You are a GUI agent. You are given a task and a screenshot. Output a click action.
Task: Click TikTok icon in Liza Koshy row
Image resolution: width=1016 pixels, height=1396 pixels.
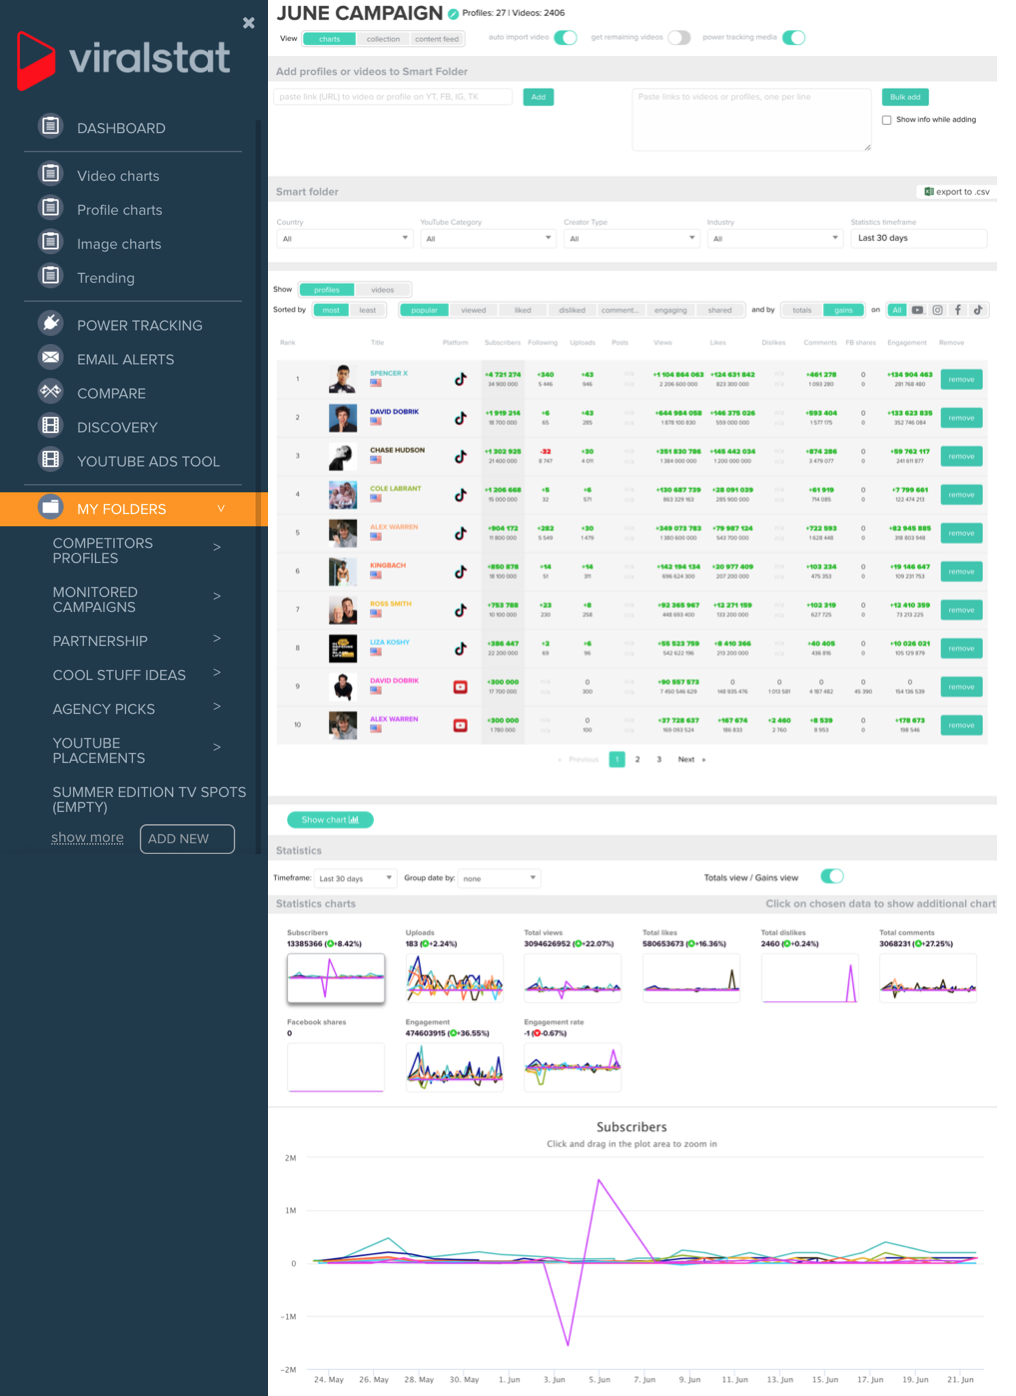(x=460, y=648)
